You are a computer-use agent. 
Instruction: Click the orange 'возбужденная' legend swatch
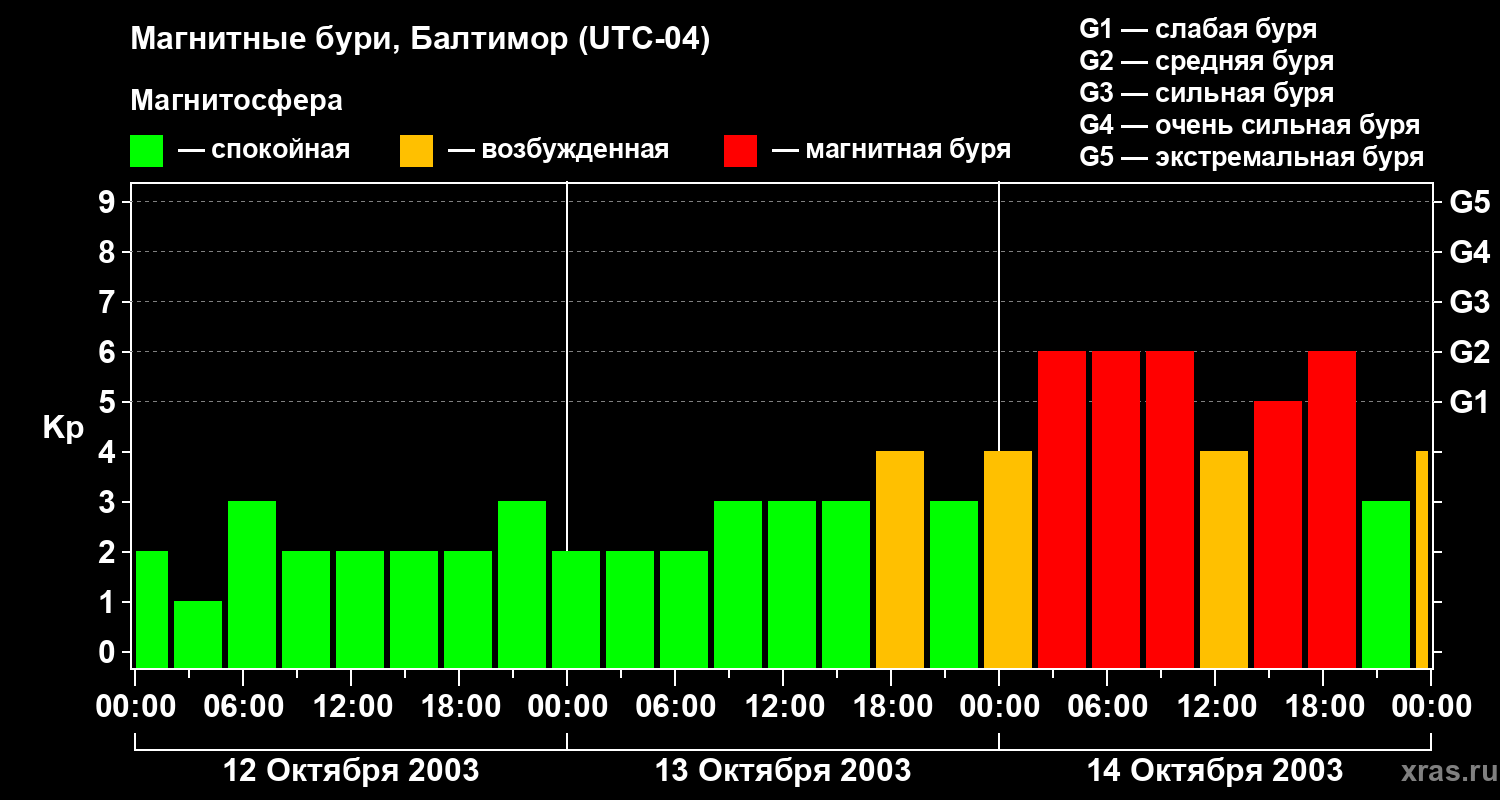(x=416, y=151)
